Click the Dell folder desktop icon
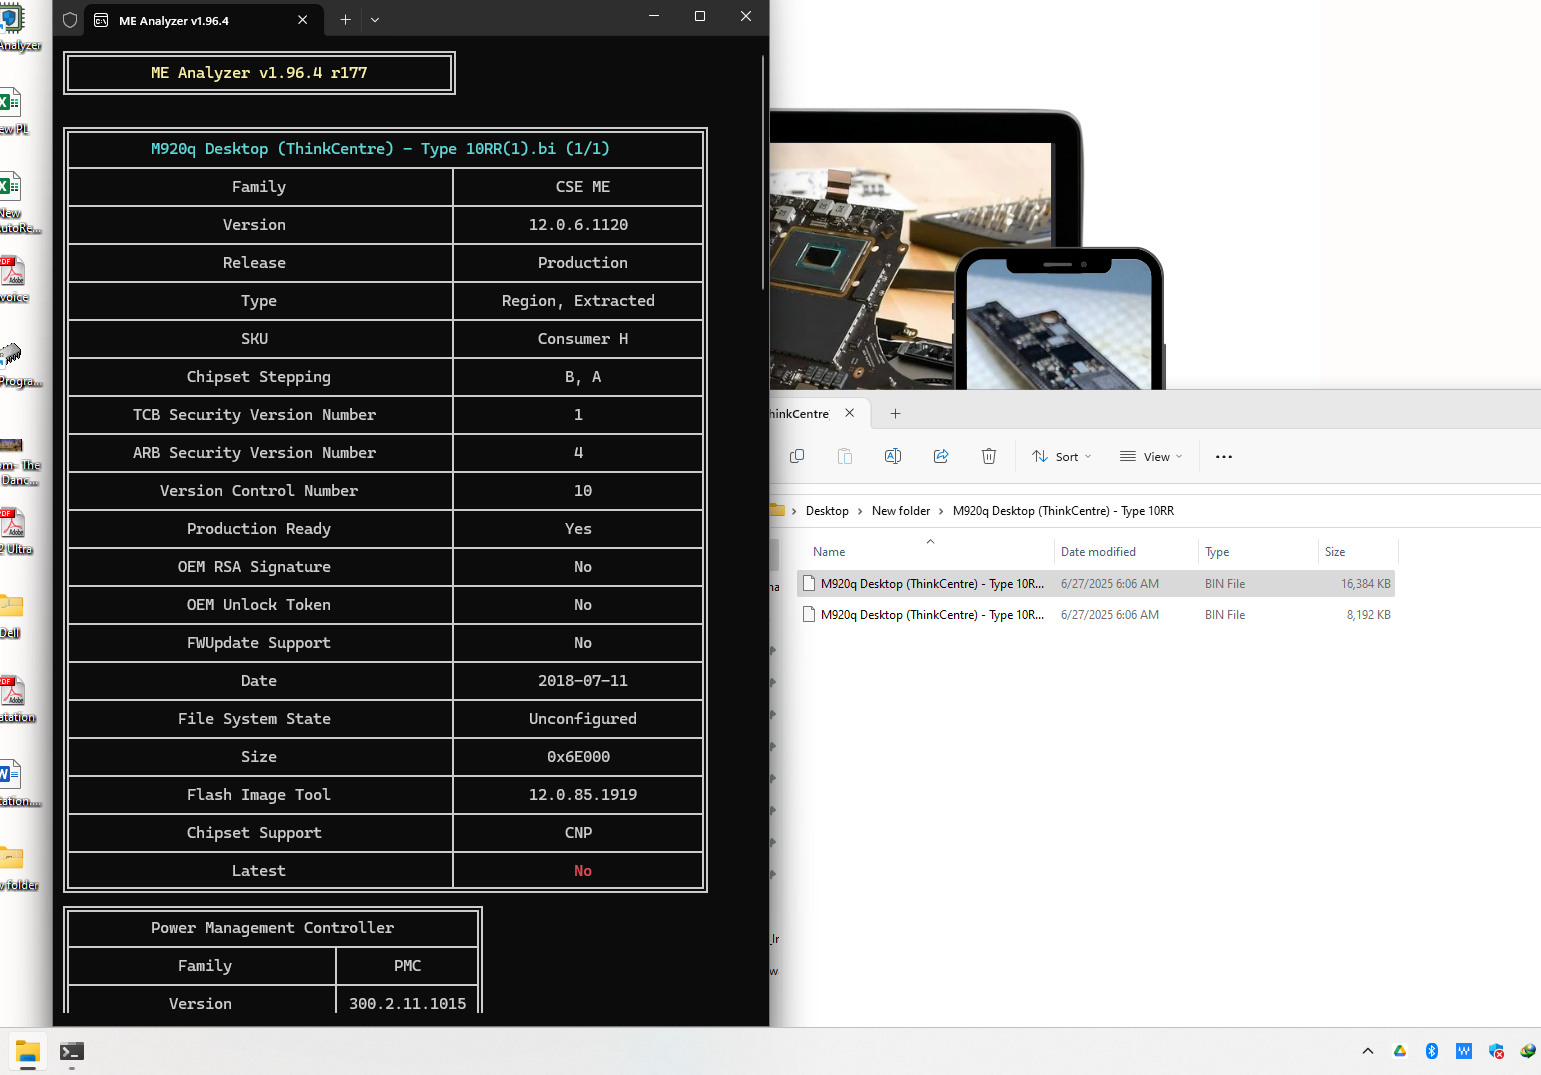 [x=11, y=614]
